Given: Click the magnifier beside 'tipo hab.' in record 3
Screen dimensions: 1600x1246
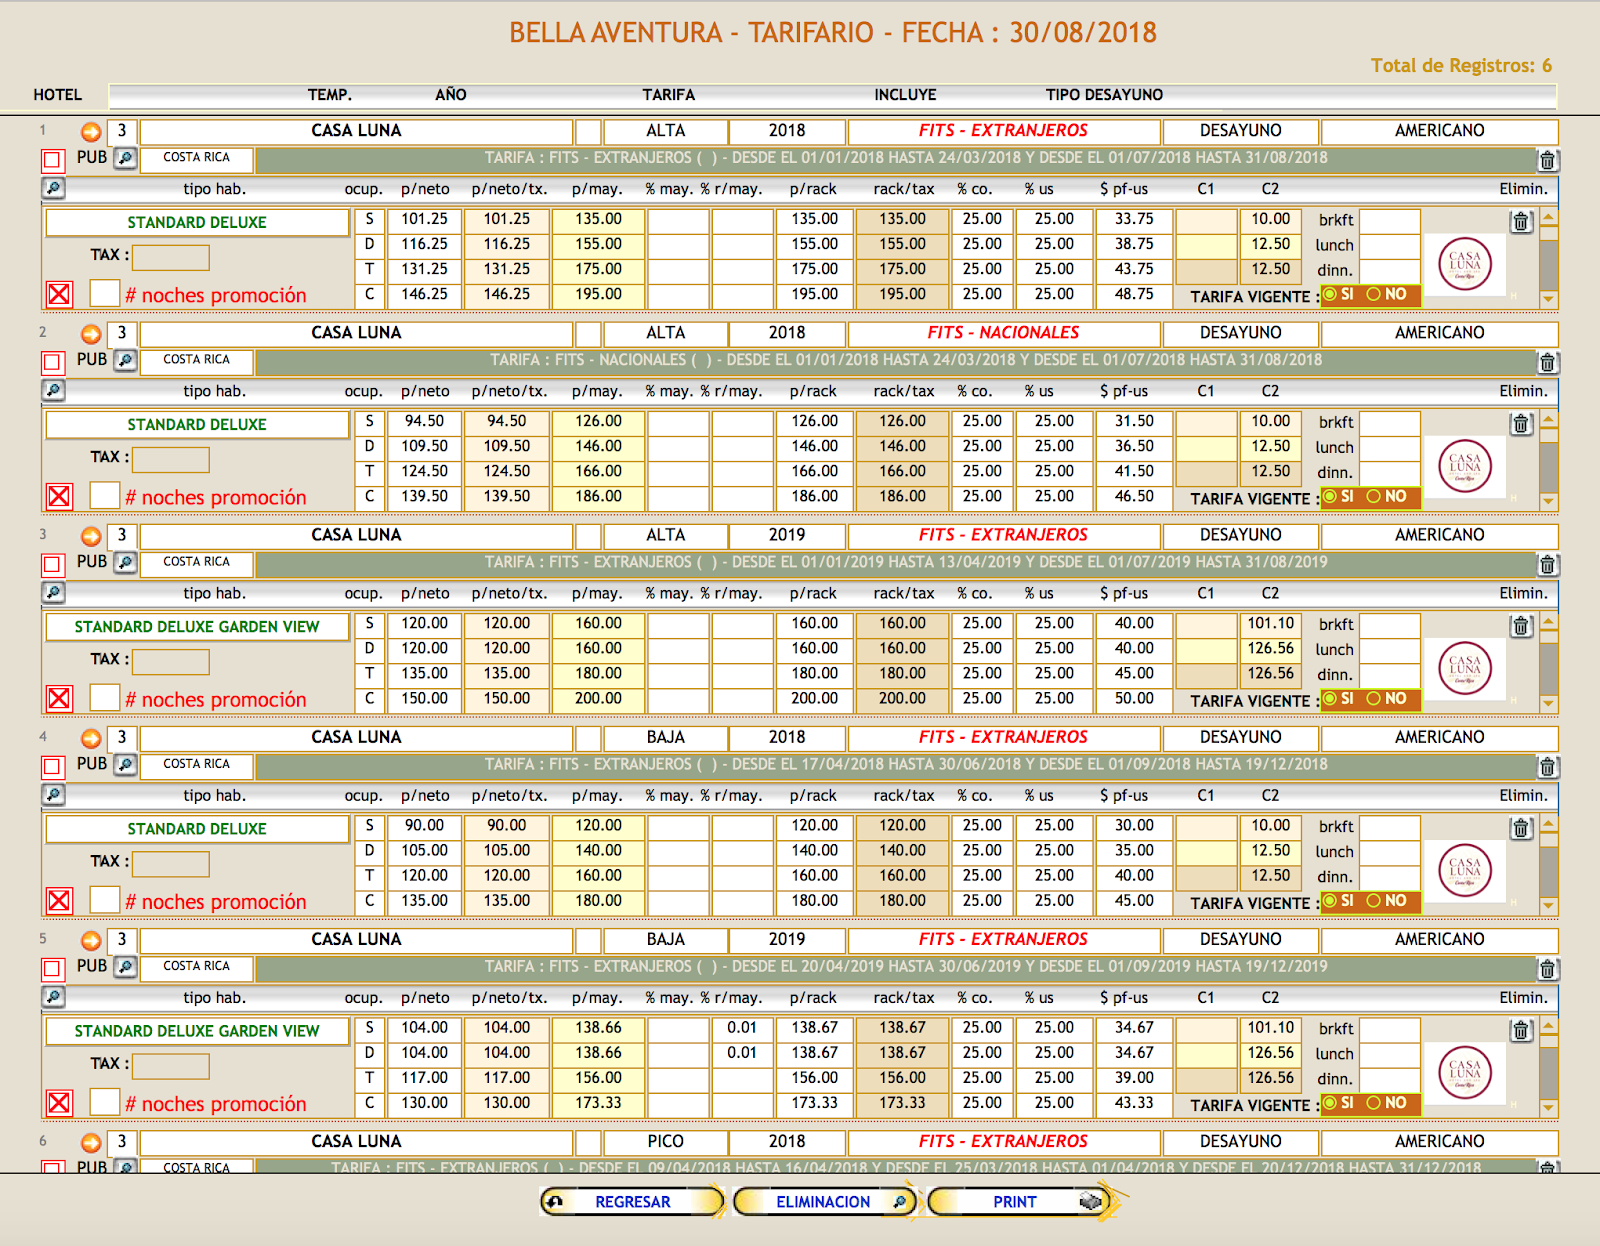Looking at the screenshot, I should 54,592.
